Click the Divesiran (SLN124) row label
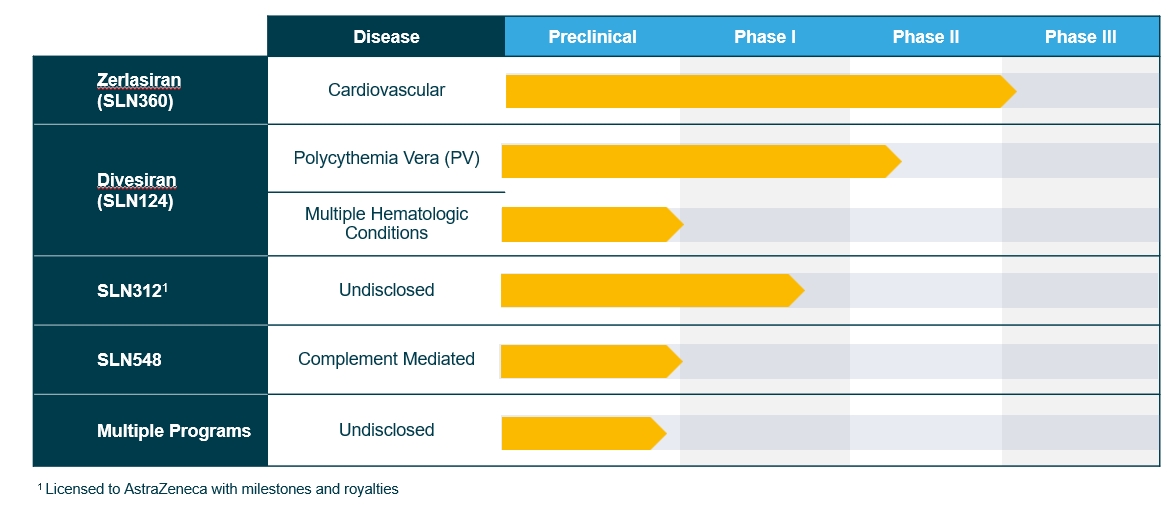 (136, 190)
